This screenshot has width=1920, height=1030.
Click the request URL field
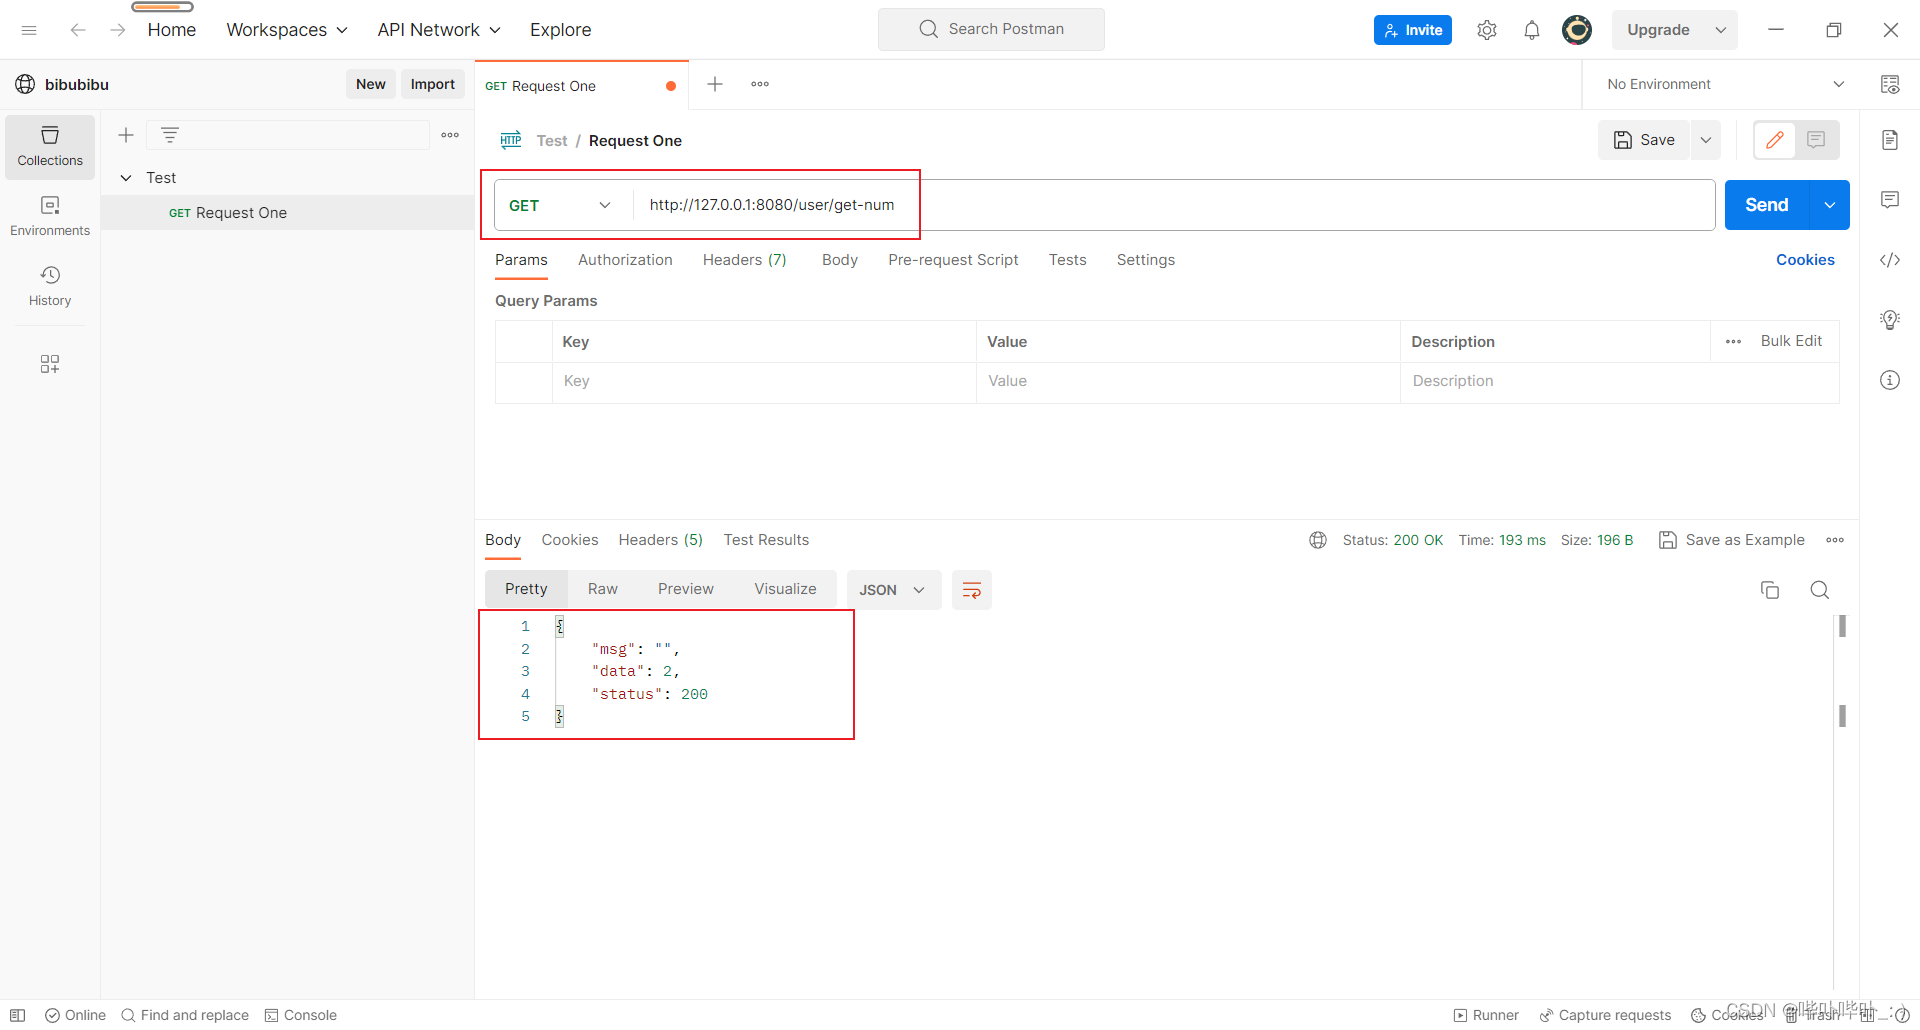click(1175, 205)
